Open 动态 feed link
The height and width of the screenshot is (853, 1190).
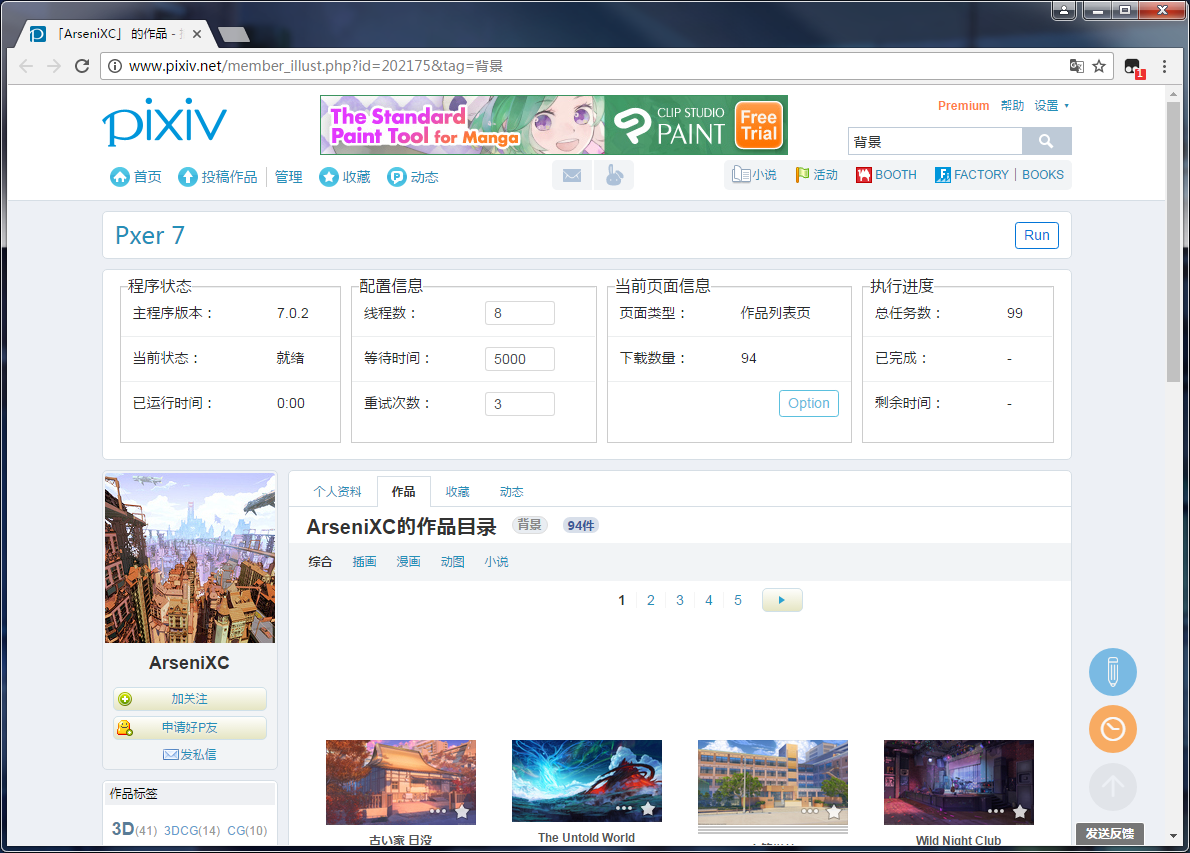pyautogui.click(x=414, y=177)
